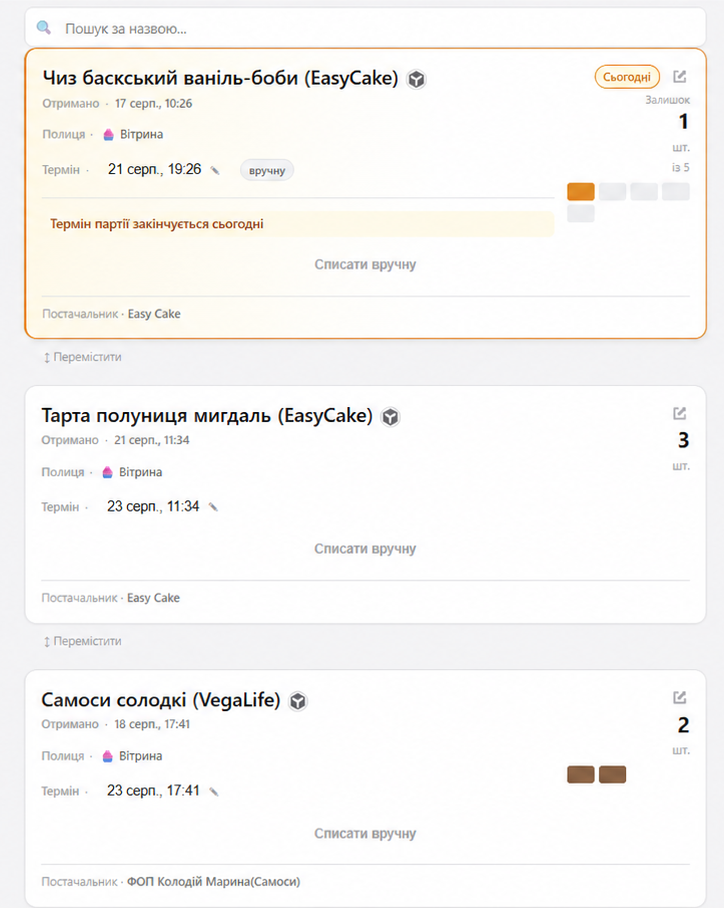Click the cupcake shelf icon on Чиз баскський card

108,135
